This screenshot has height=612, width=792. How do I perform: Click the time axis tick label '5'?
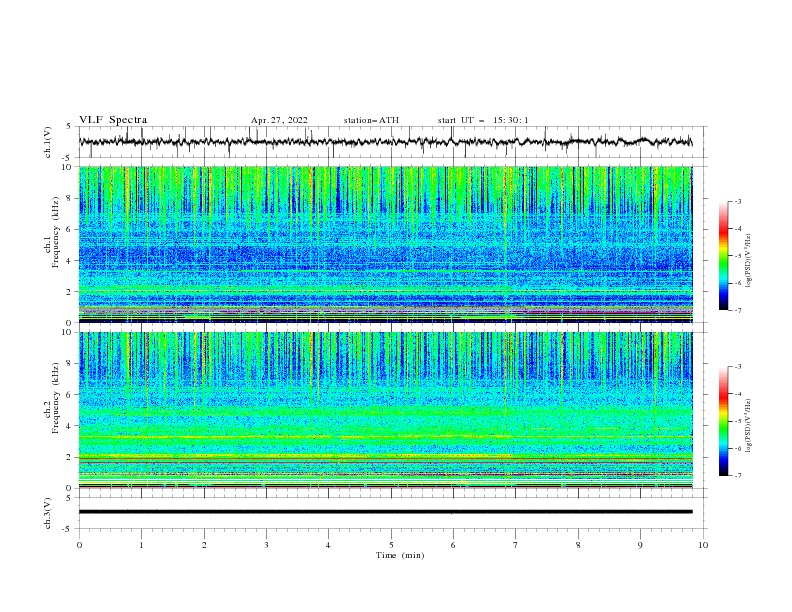coord(391,545)
